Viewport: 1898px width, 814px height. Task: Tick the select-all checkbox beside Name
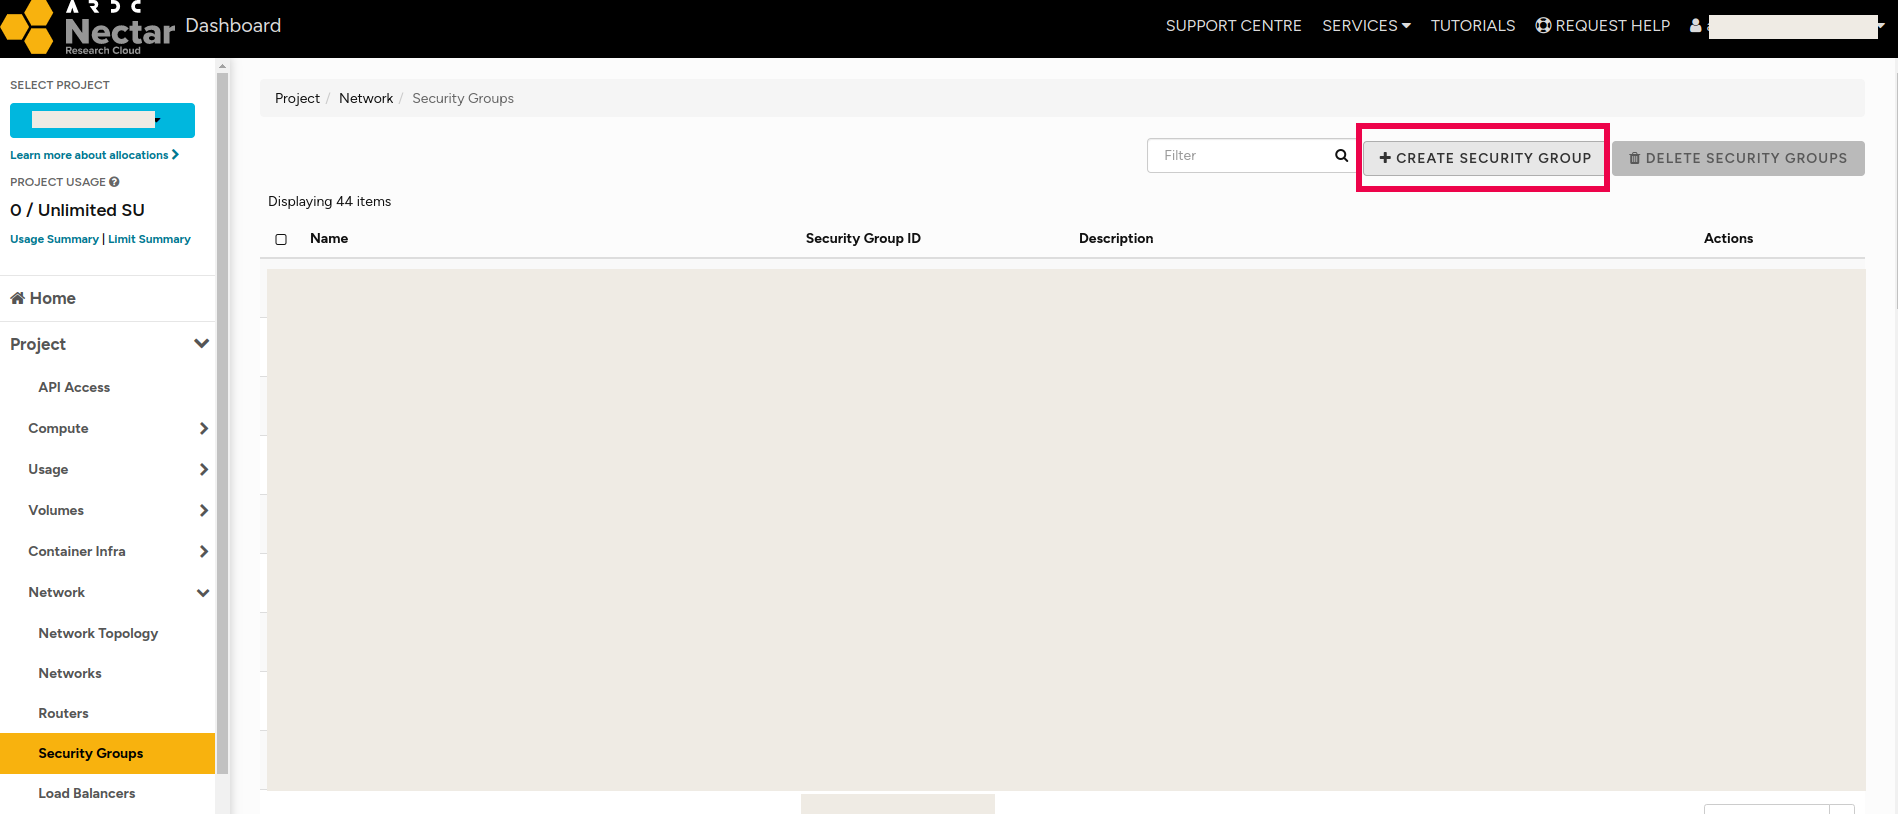(x=281, y=239)
